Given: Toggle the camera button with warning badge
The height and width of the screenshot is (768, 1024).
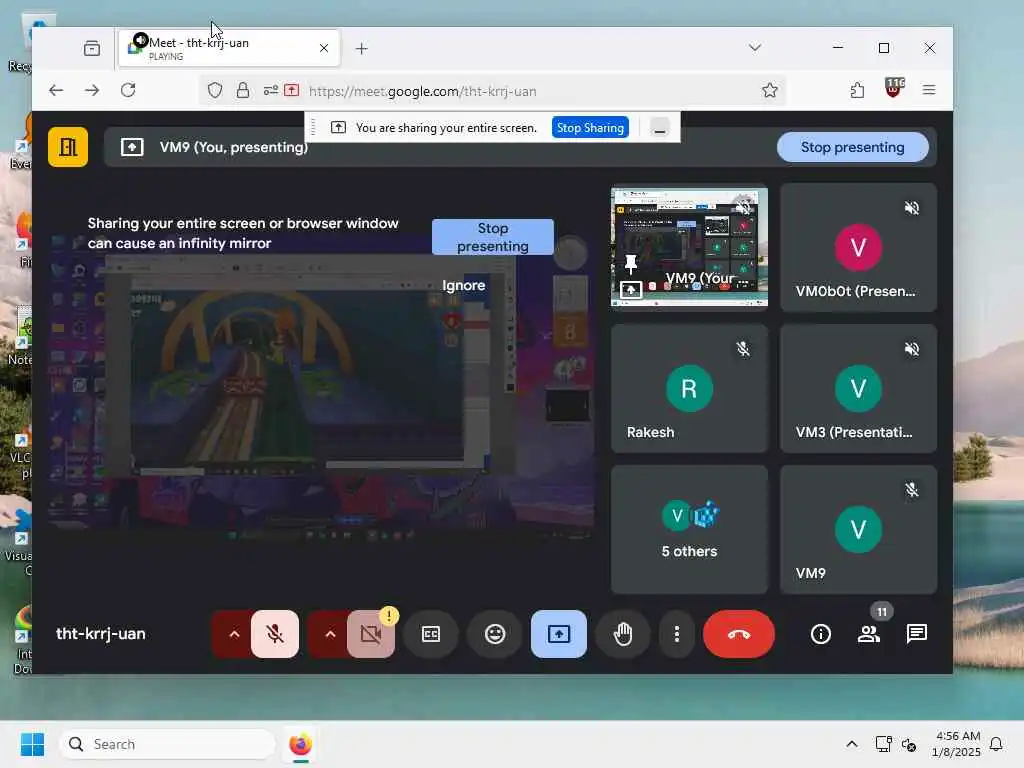Looking at the screenshot, I should coord(371,633).
